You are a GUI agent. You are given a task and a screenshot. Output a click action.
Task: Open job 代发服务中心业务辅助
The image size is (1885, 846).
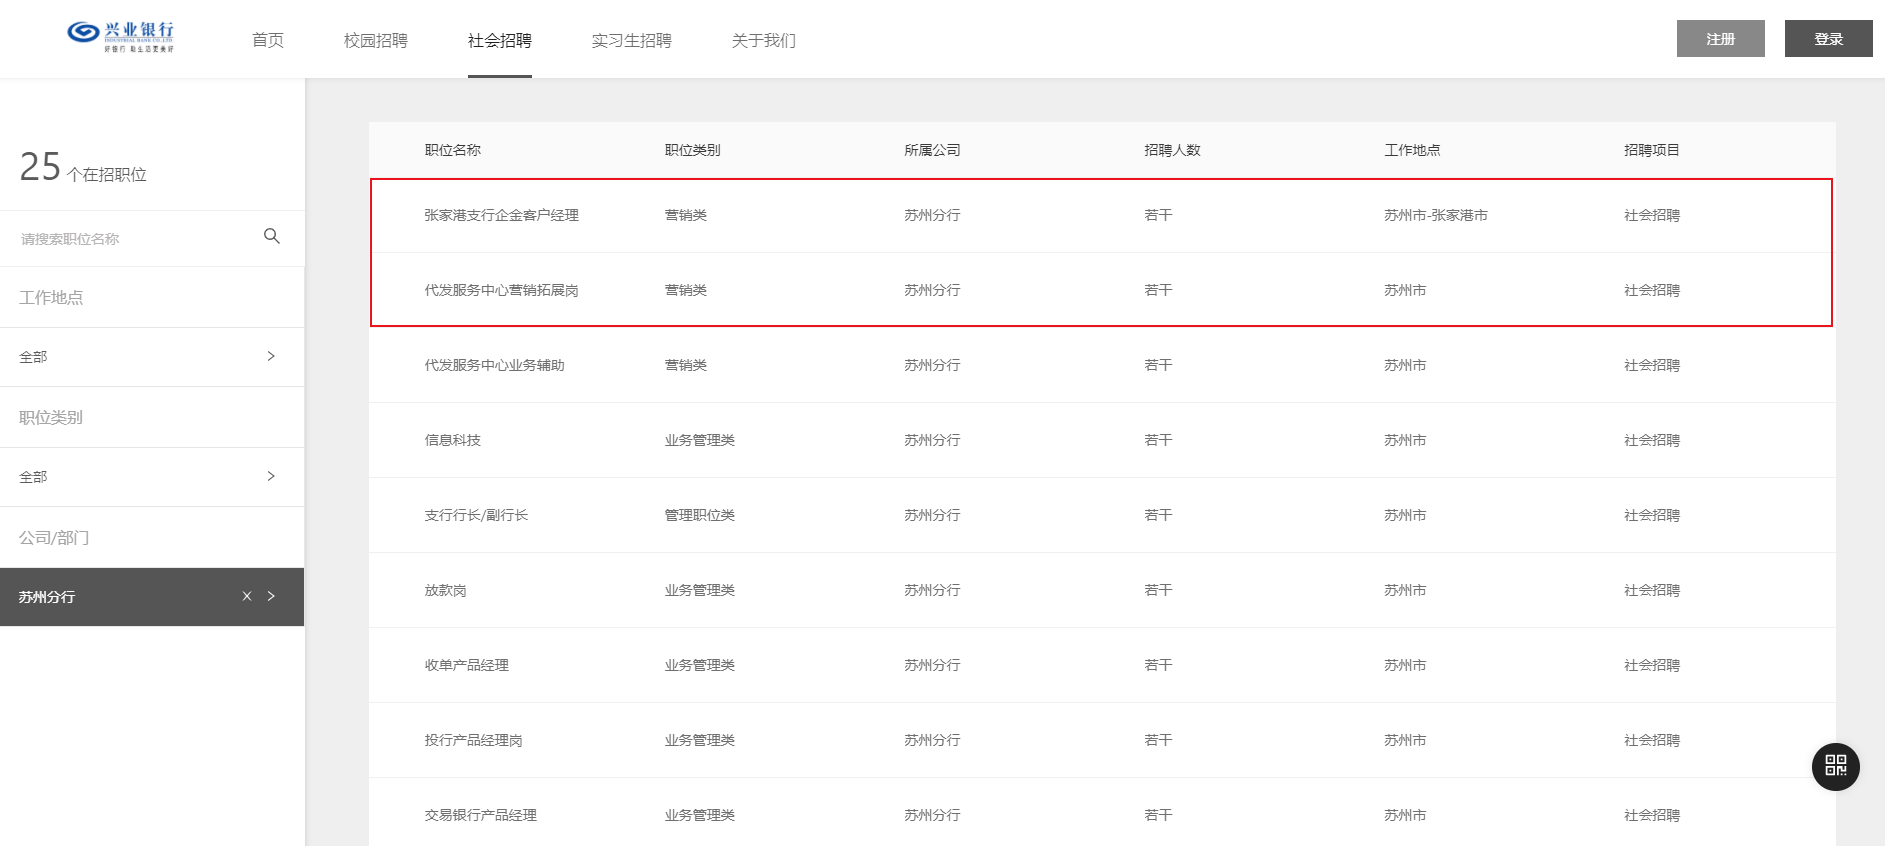pos(494,365)
